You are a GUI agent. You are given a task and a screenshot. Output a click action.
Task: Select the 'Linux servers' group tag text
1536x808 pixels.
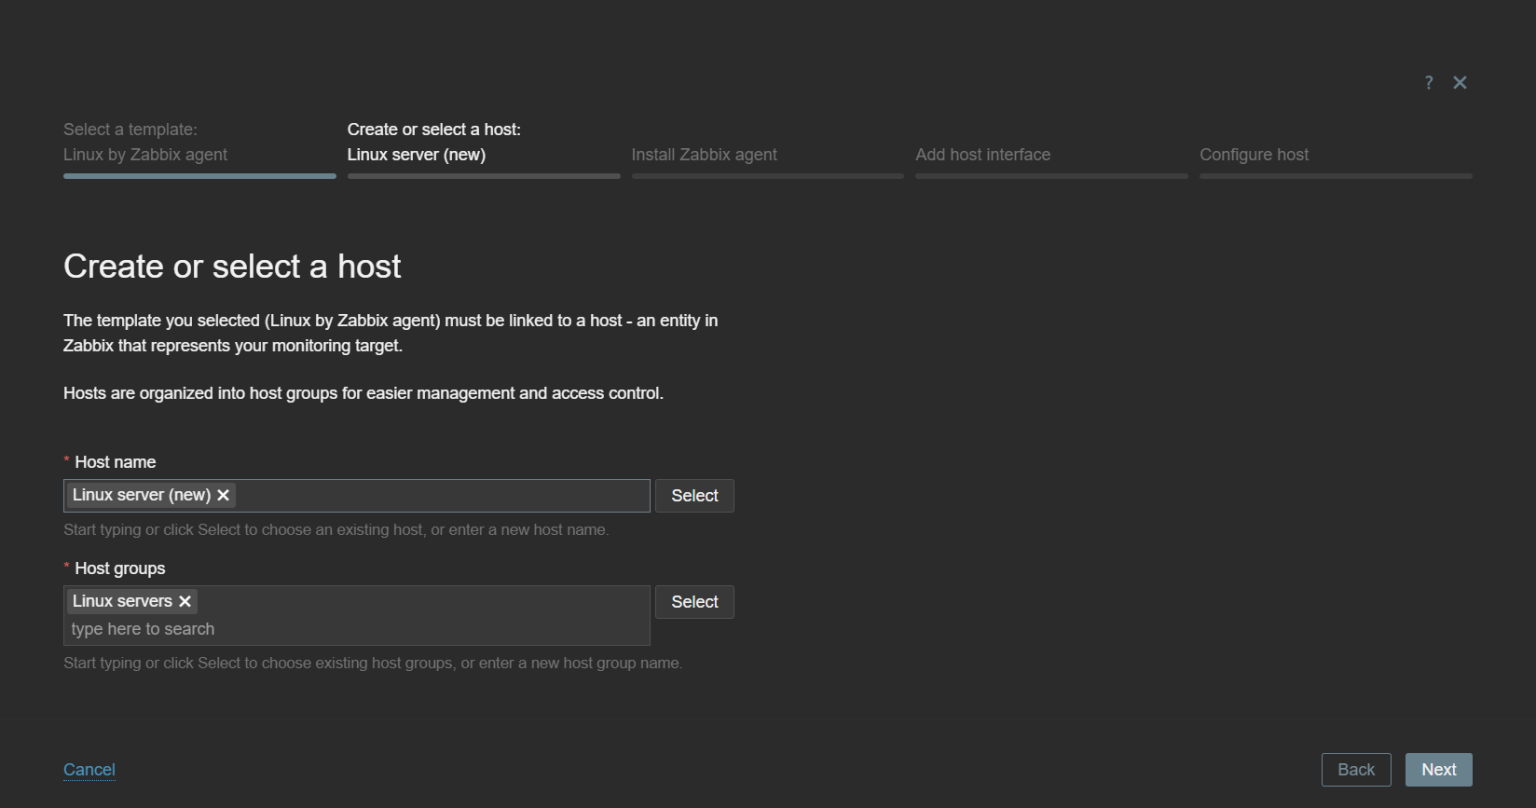122,601
